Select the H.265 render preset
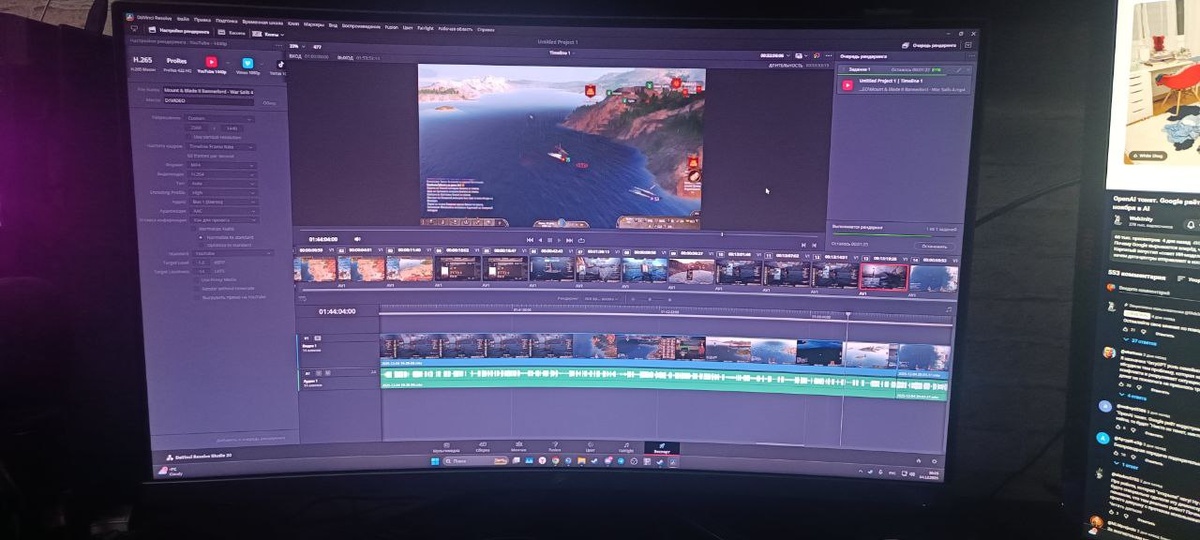 [142, 63]
